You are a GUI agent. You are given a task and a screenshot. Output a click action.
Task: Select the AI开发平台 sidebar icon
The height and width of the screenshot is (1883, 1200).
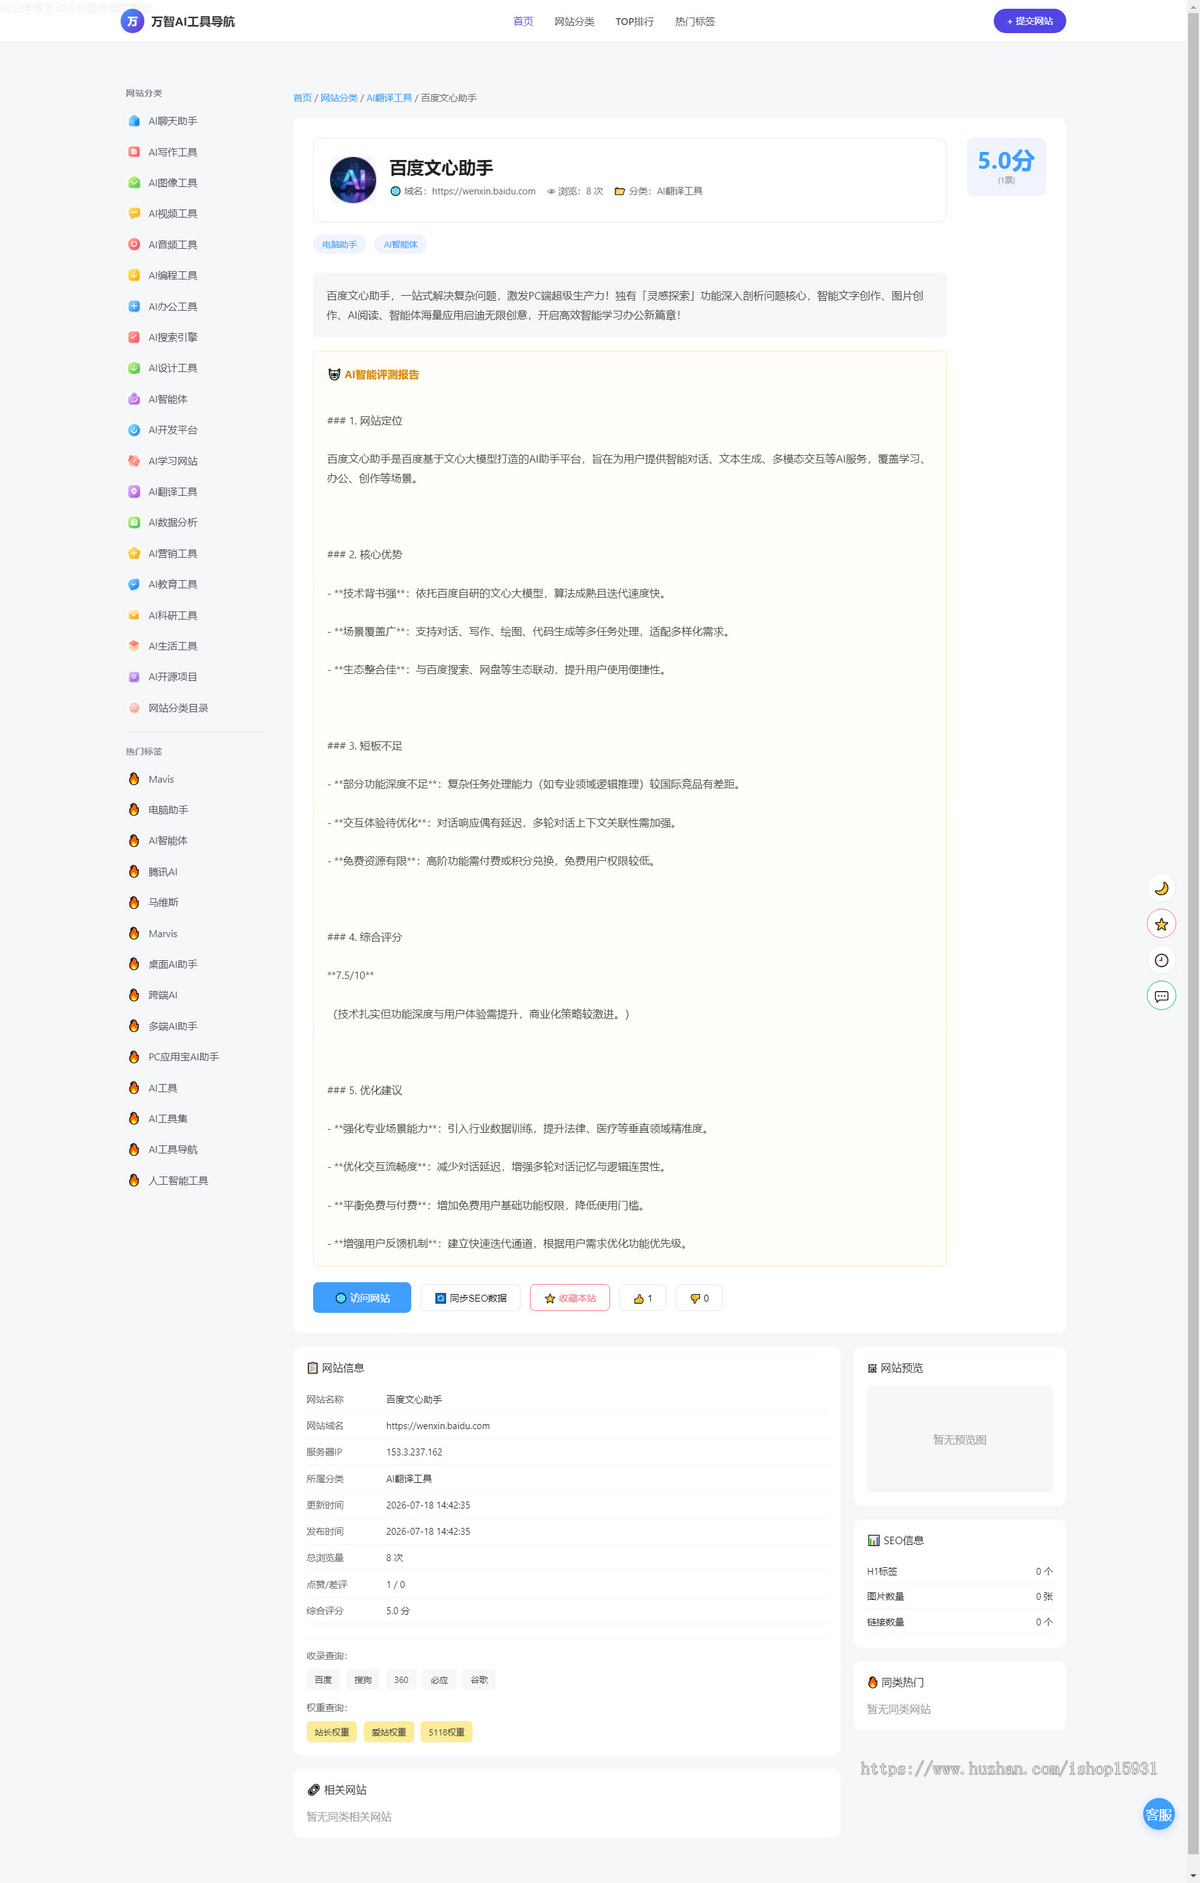pos(134,430)
